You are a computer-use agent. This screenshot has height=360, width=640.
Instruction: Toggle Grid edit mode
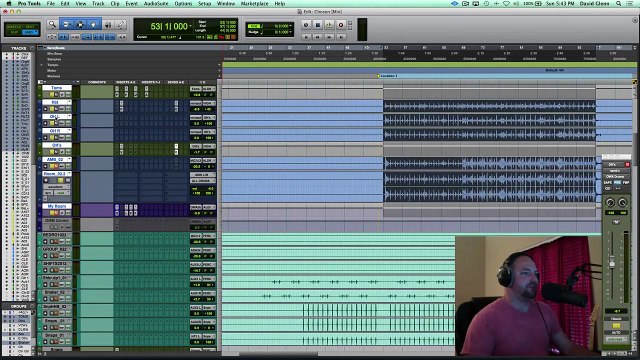point(31,32)
